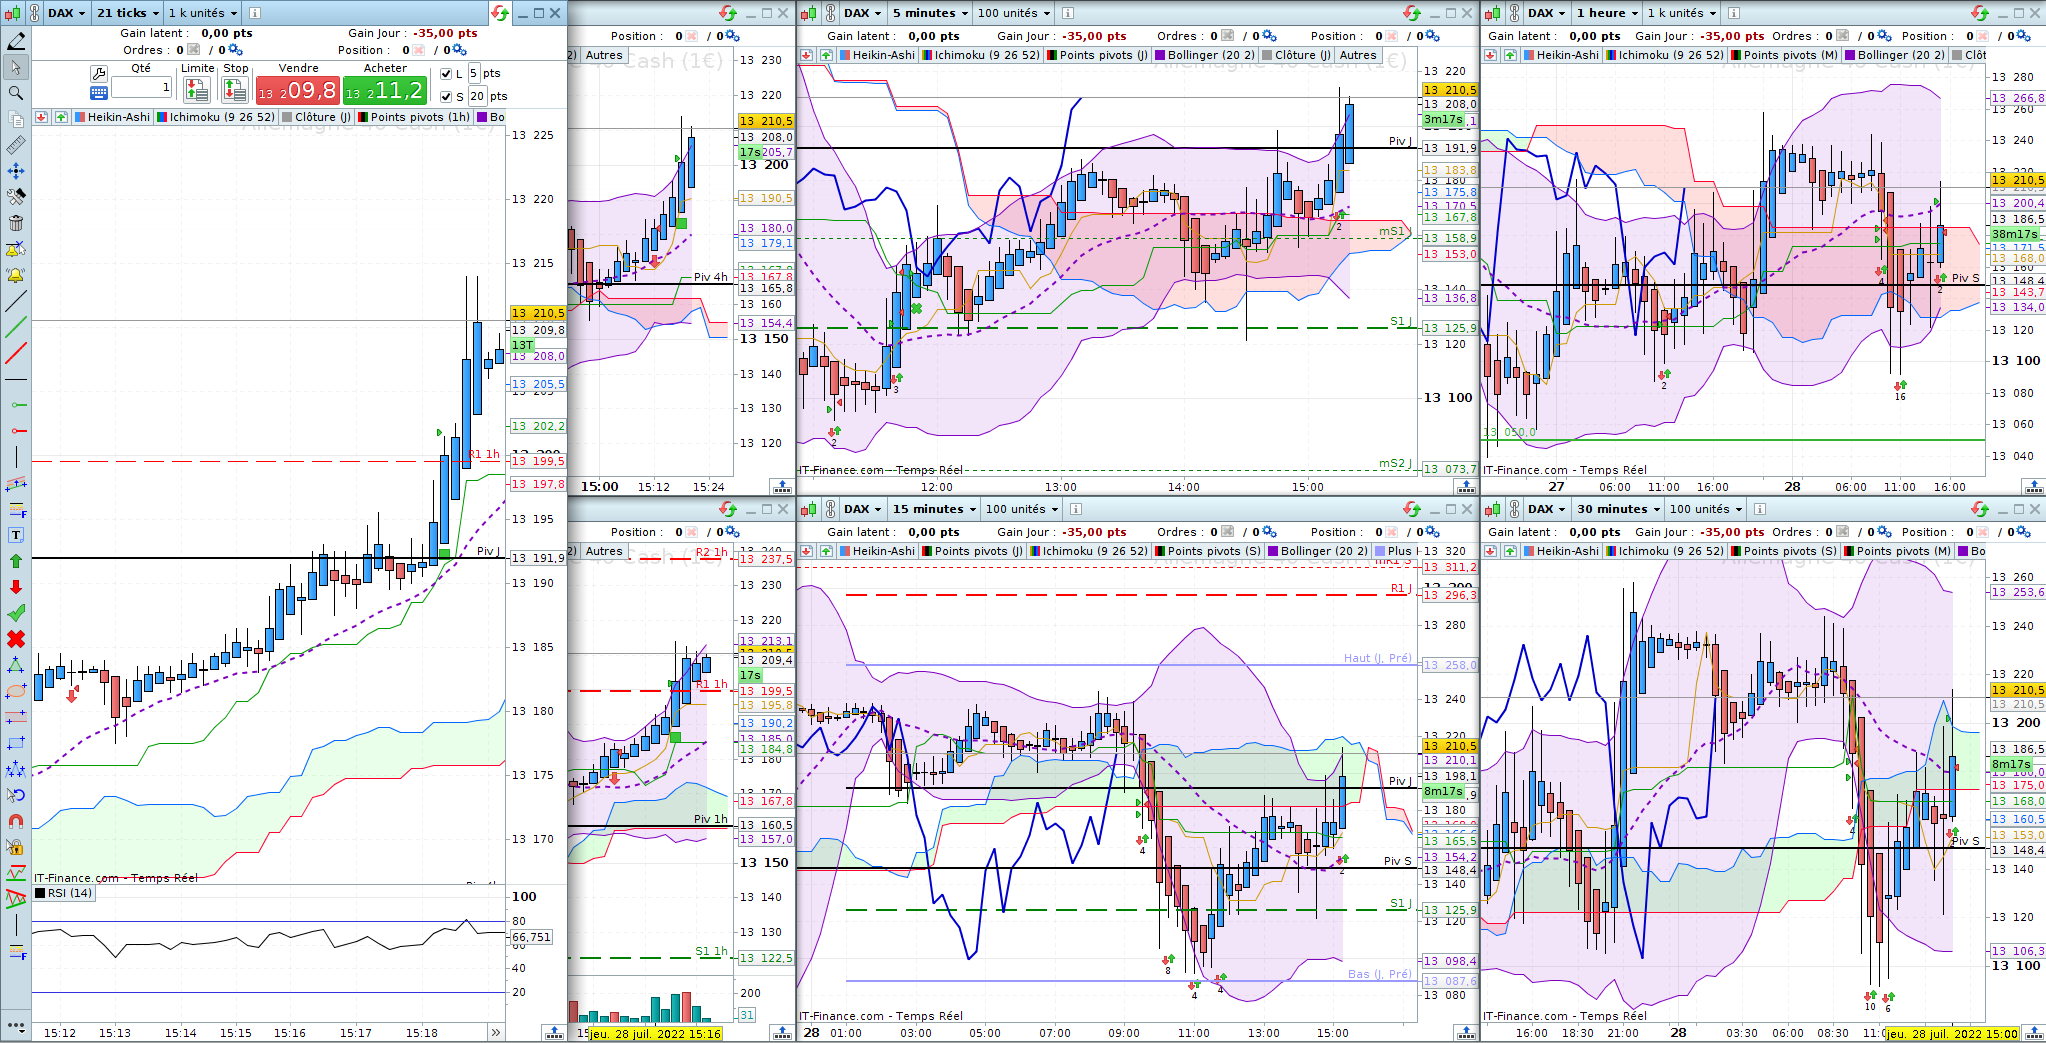Open Heikin-Ashi indicator tab in 21 ticks window
Viewport: 2046px width, 1043px height.
pyautogui.click(x=112, y=117)
